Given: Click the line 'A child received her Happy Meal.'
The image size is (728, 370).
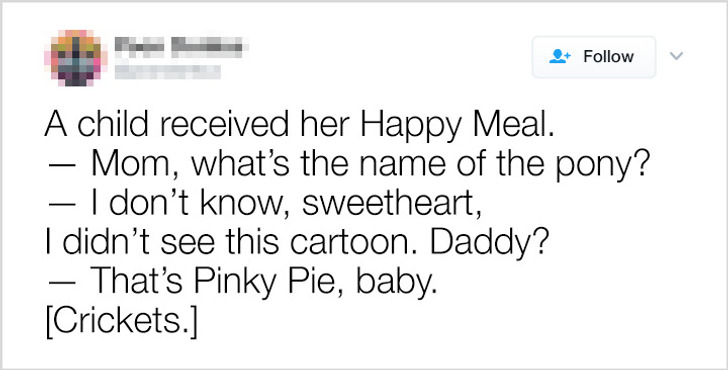Looking at the screenshot, I should [x=299, y=125].
